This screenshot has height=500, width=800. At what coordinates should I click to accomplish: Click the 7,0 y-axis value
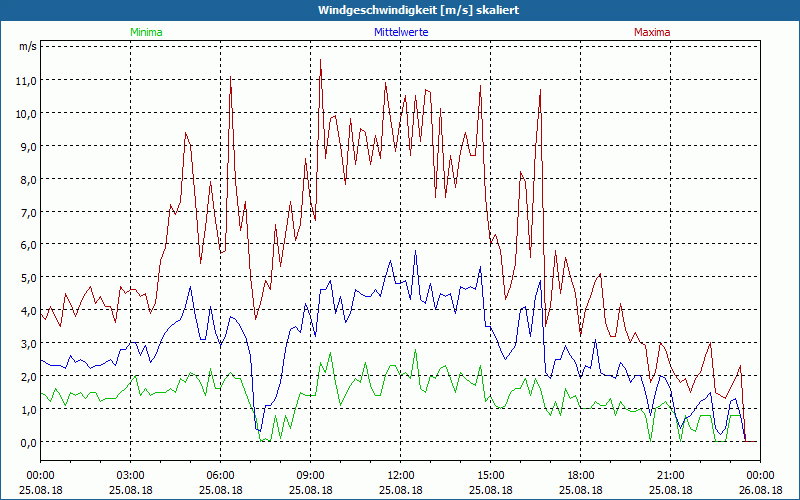(x=28, y=212)
